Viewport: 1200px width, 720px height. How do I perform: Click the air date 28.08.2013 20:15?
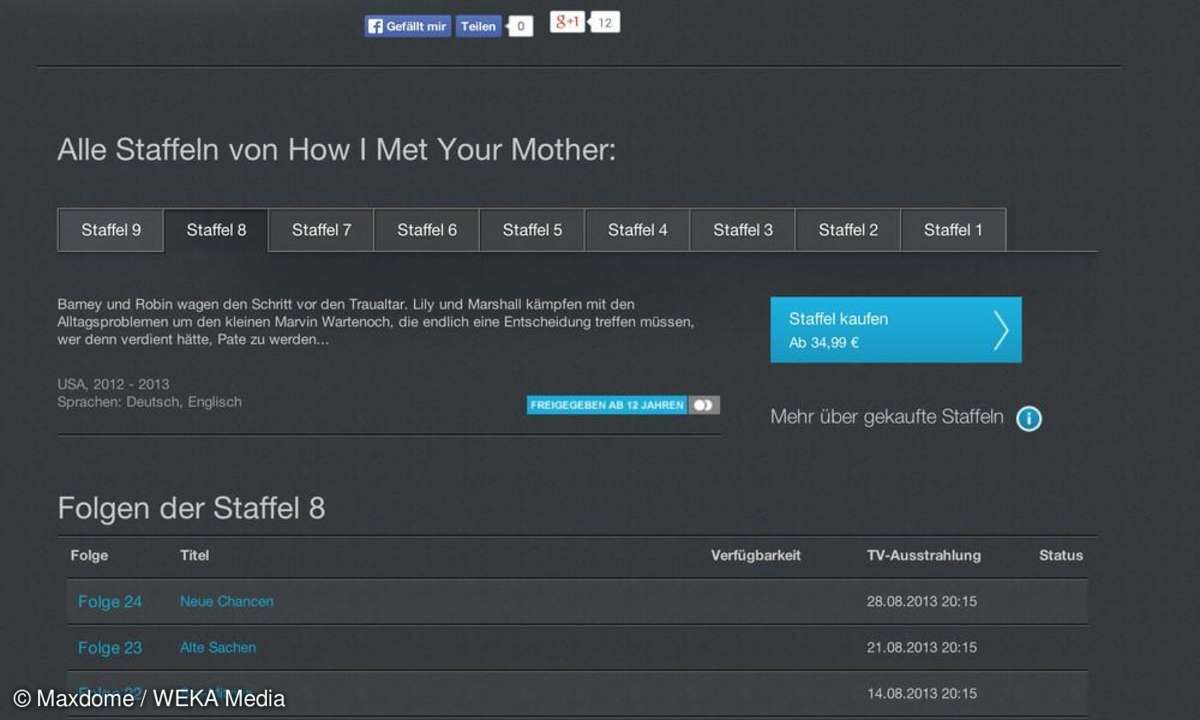922,601
